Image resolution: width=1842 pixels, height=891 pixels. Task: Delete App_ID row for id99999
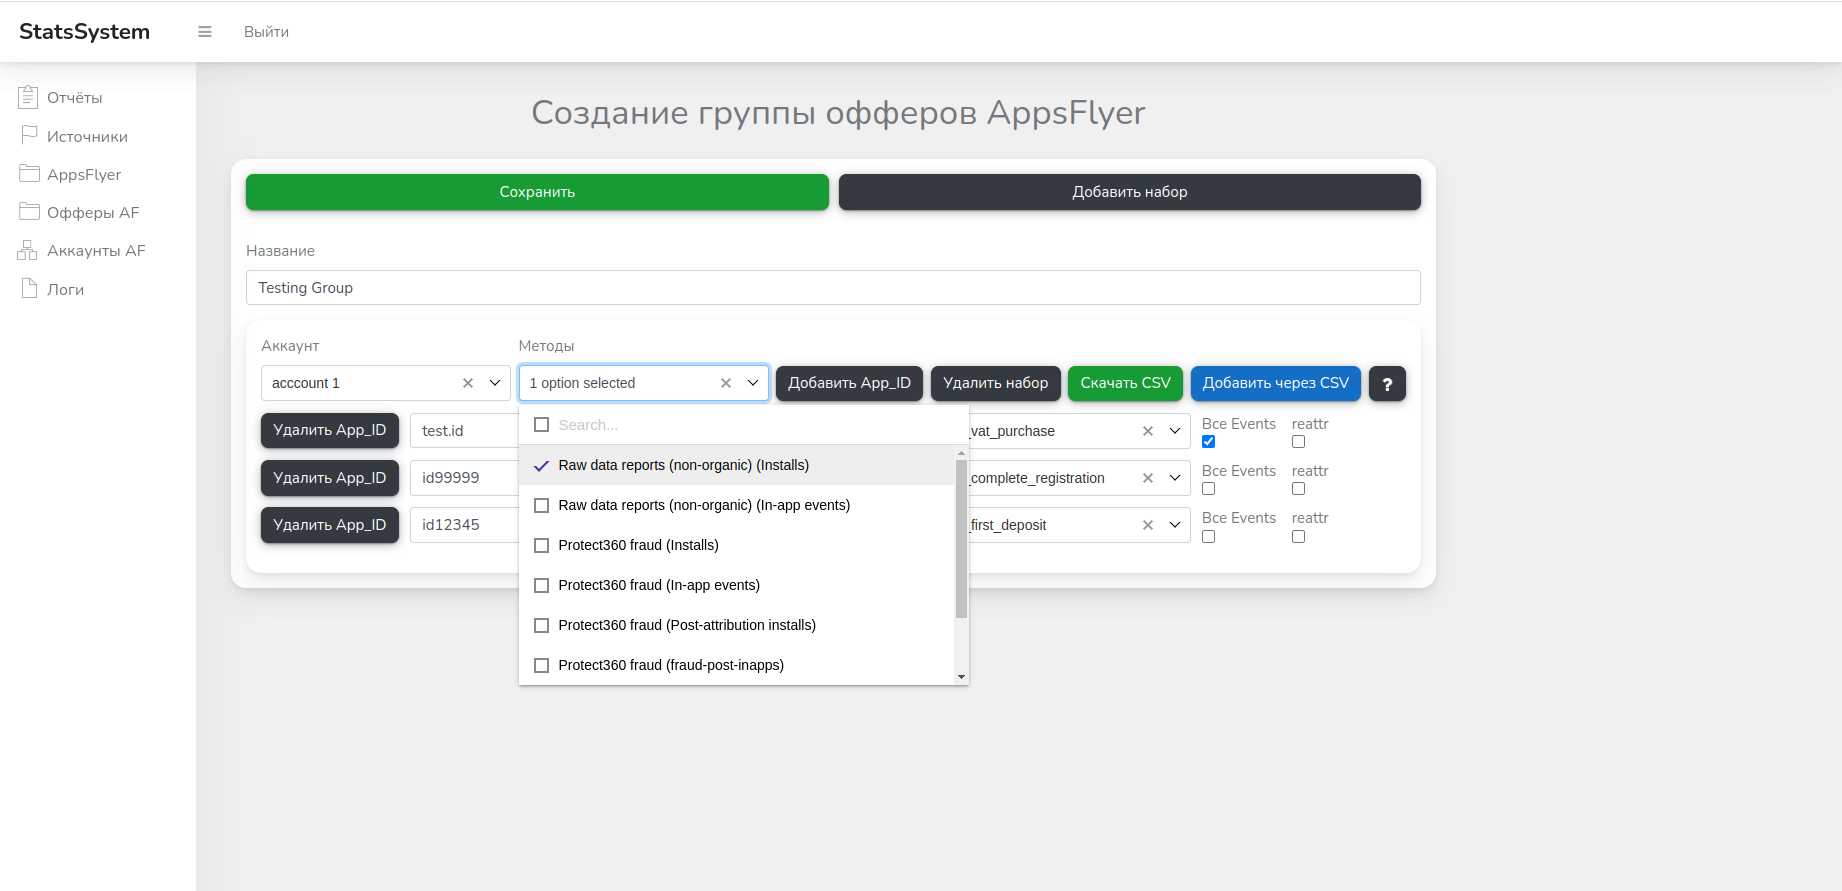(330, 478)
